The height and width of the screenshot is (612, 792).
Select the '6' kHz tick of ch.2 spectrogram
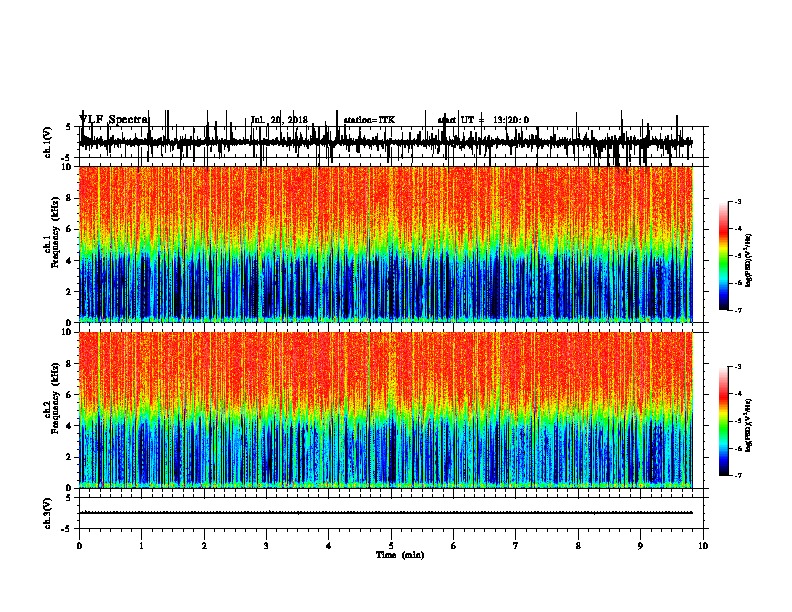[69, 395]
